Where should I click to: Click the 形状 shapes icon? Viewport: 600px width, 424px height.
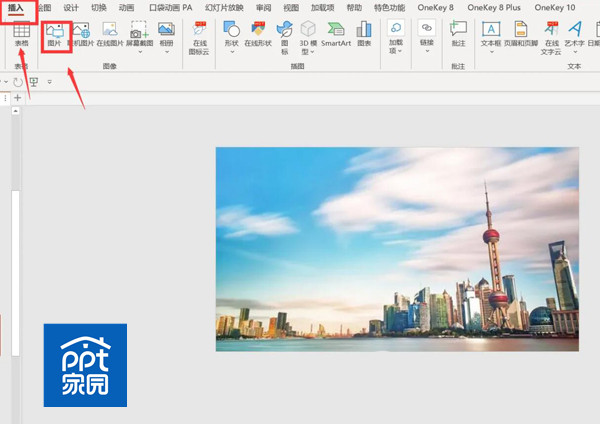coord(232,29)
